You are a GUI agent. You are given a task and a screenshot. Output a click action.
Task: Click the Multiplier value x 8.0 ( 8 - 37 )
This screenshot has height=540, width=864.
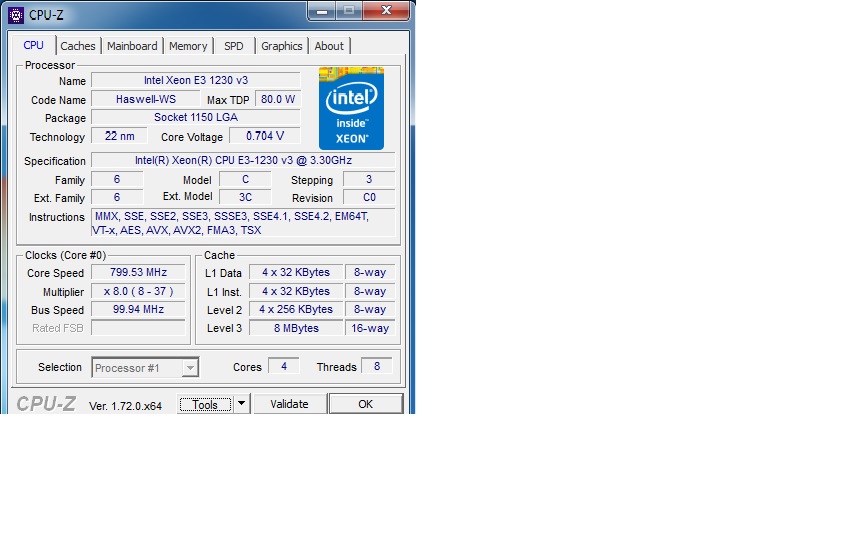click(x=138, y=291)
